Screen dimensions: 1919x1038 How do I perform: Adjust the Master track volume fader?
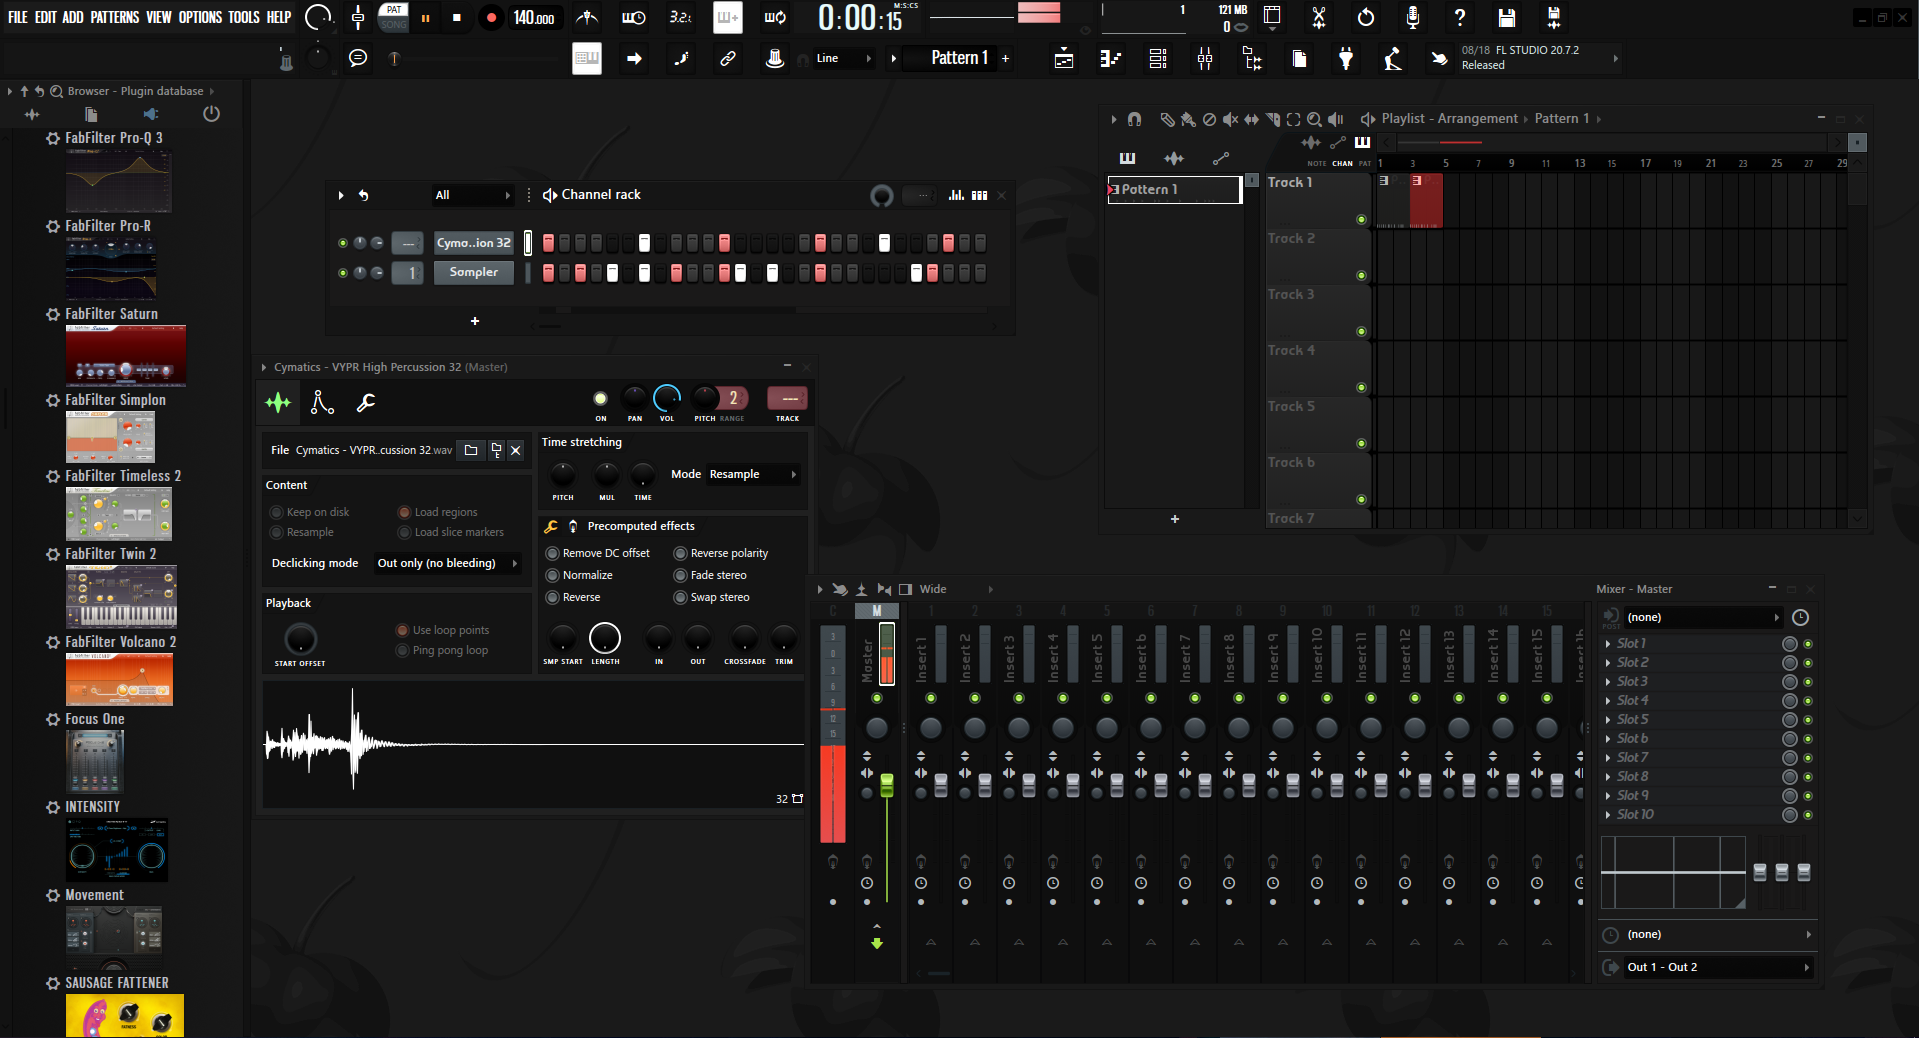pyautogui.click(x=886, y=785)
